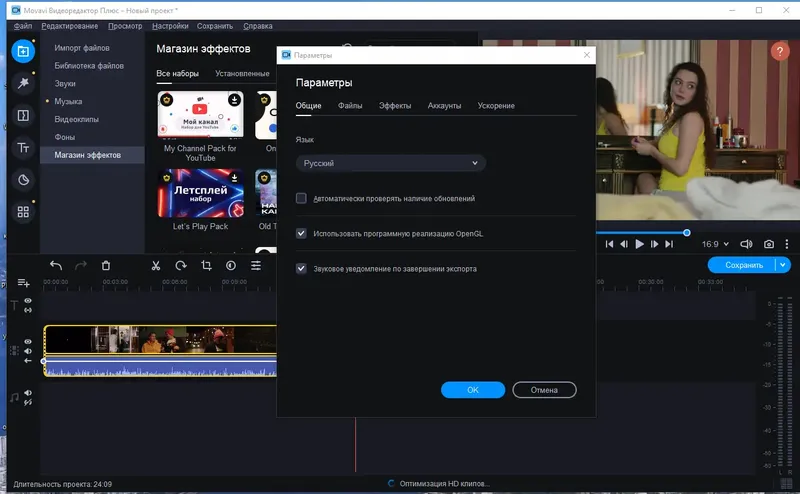
Task: Open the My Channel Pack thumbnail
Action: 201,115
